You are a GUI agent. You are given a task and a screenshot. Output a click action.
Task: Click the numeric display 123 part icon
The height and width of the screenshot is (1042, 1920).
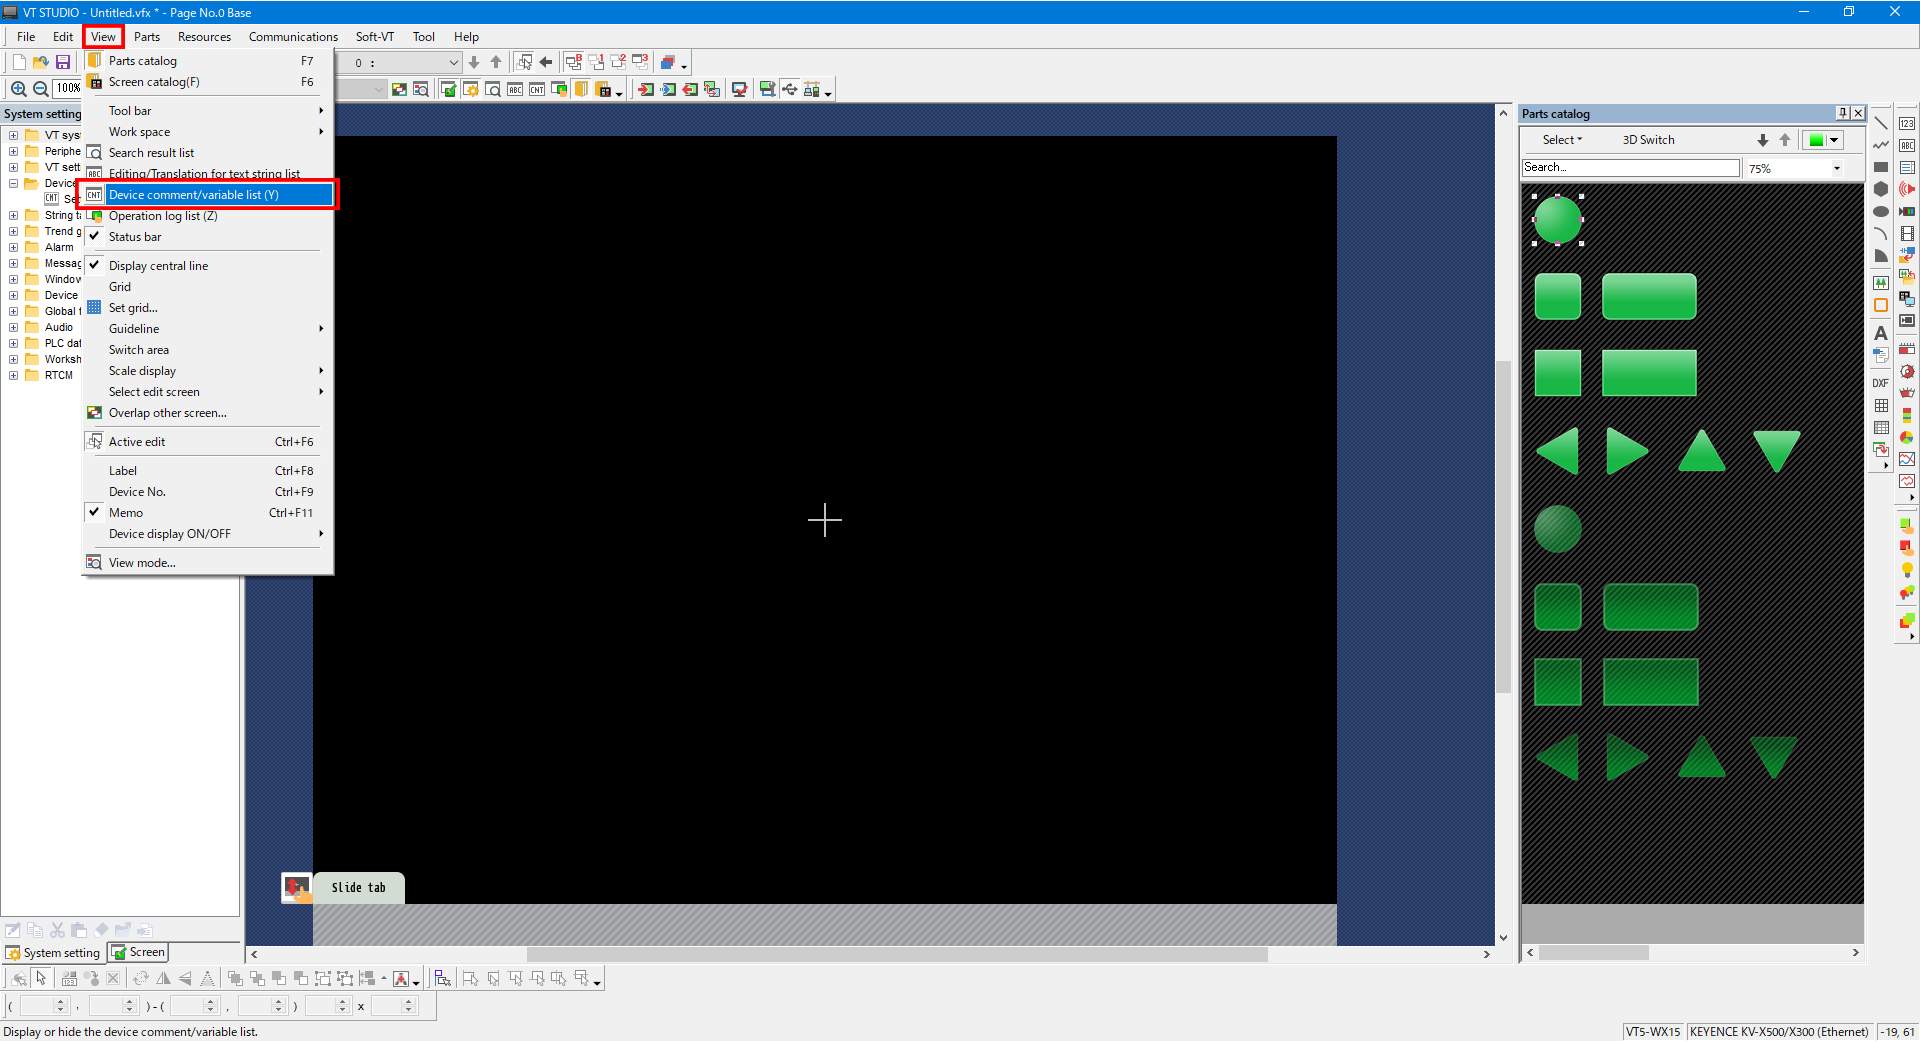coord(1907,123)
